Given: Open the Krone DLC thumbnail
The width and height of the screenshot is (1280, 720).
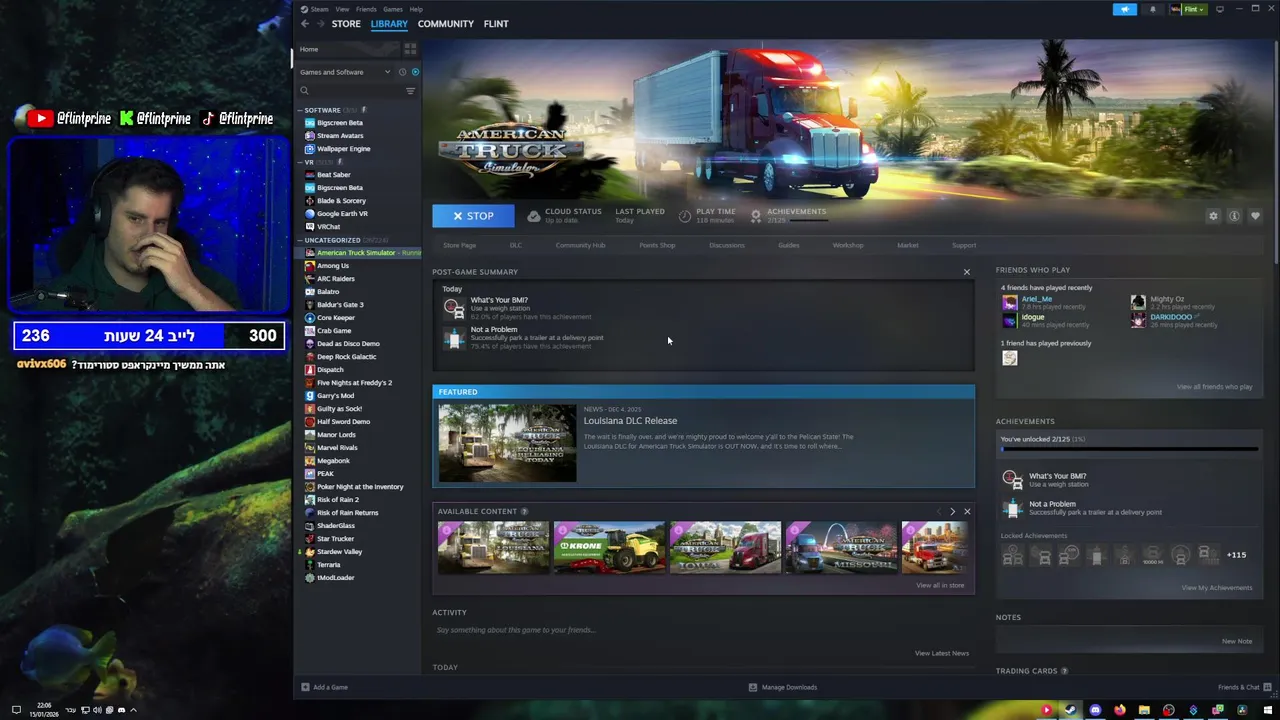Looking at the screenshot, I should pyautogui.click(x=609, y=548).
